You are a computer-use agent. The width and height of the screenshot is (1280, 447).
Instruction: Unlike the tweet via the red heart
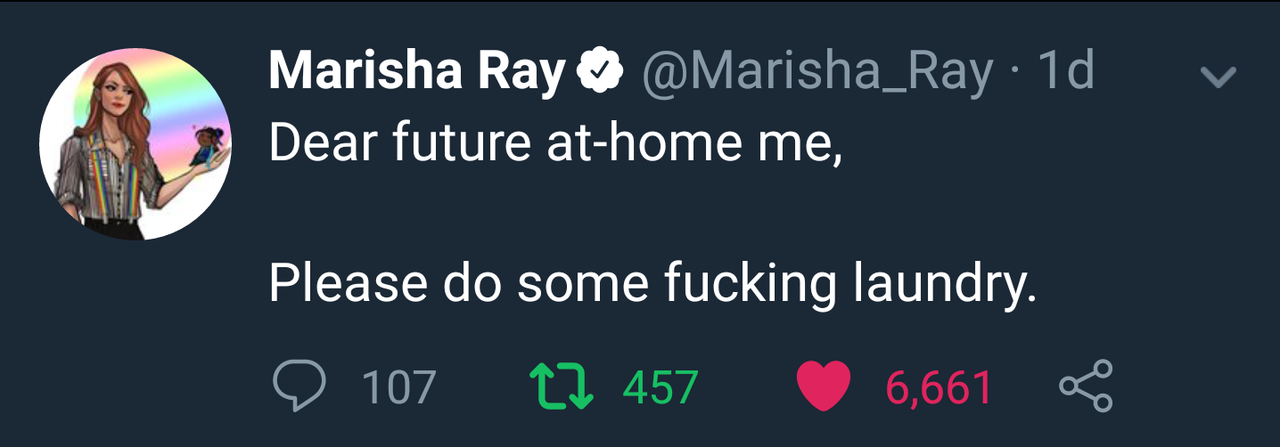(x=822, y=387)
